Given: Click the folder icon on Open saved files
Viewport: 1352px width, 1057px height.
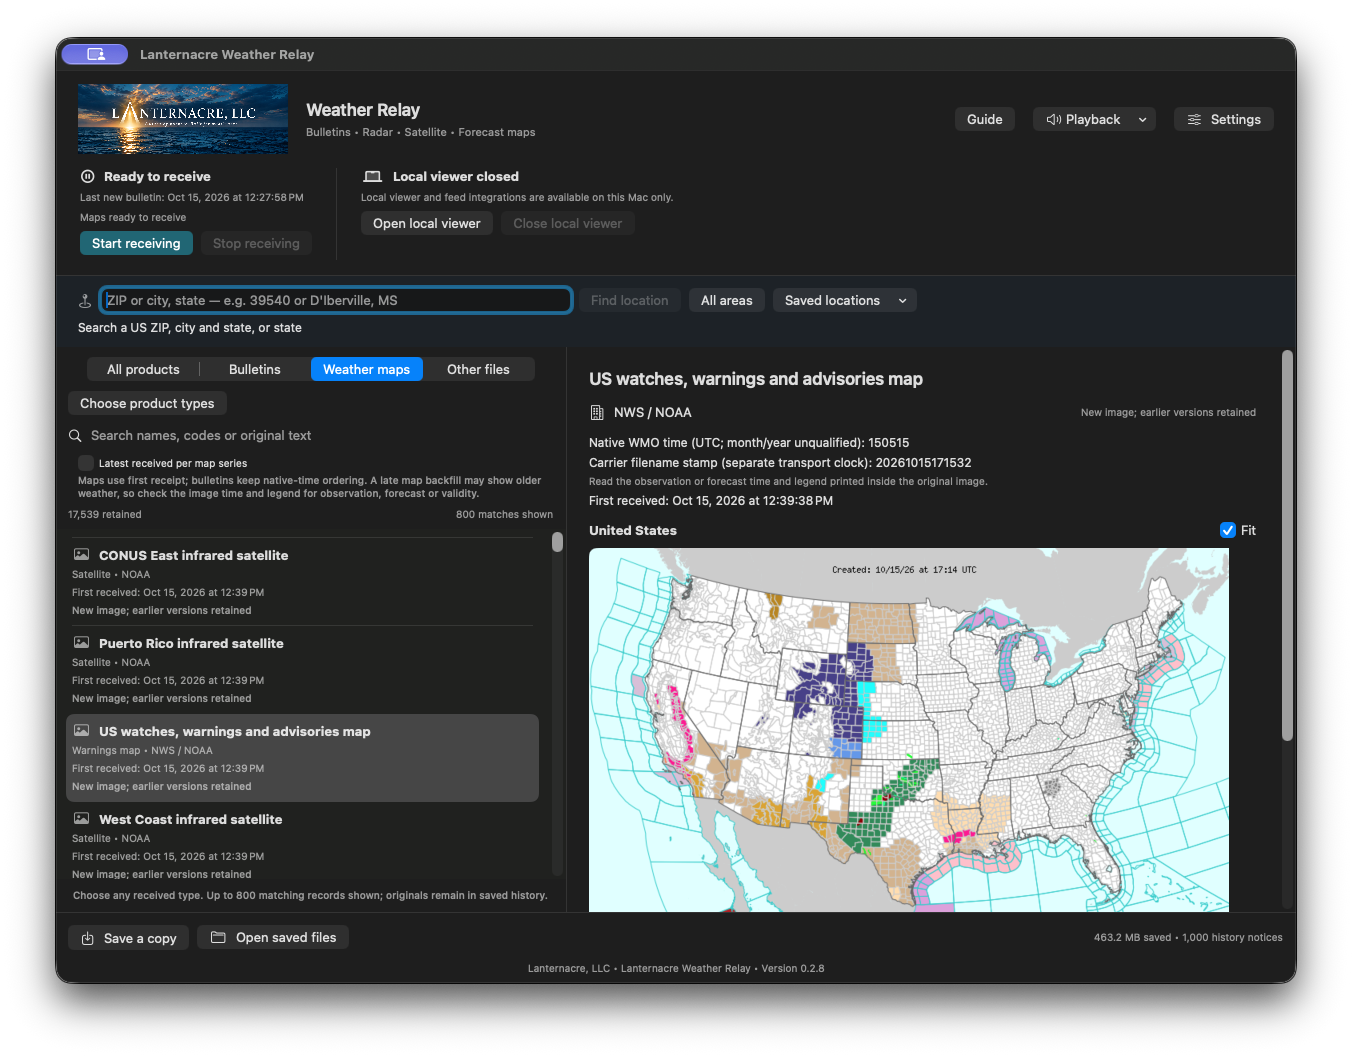Looking at the screenshot, I should tap(218, 937).
